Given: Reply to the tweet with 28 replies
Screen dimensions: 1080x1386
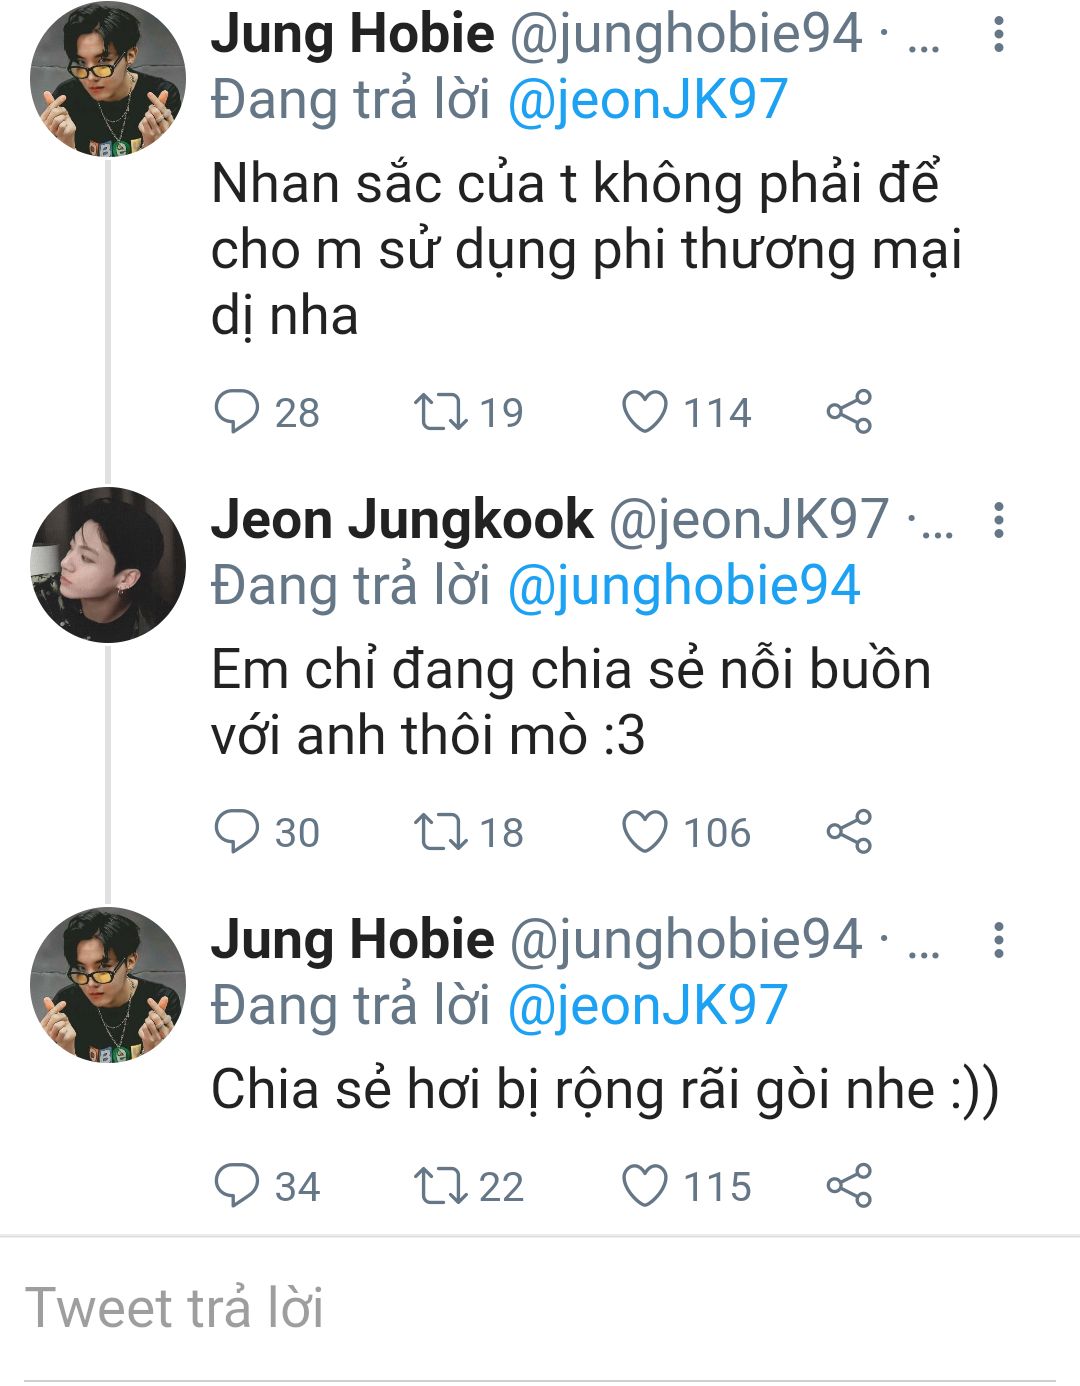Looking at the screenshot, I should coord(237,411).
